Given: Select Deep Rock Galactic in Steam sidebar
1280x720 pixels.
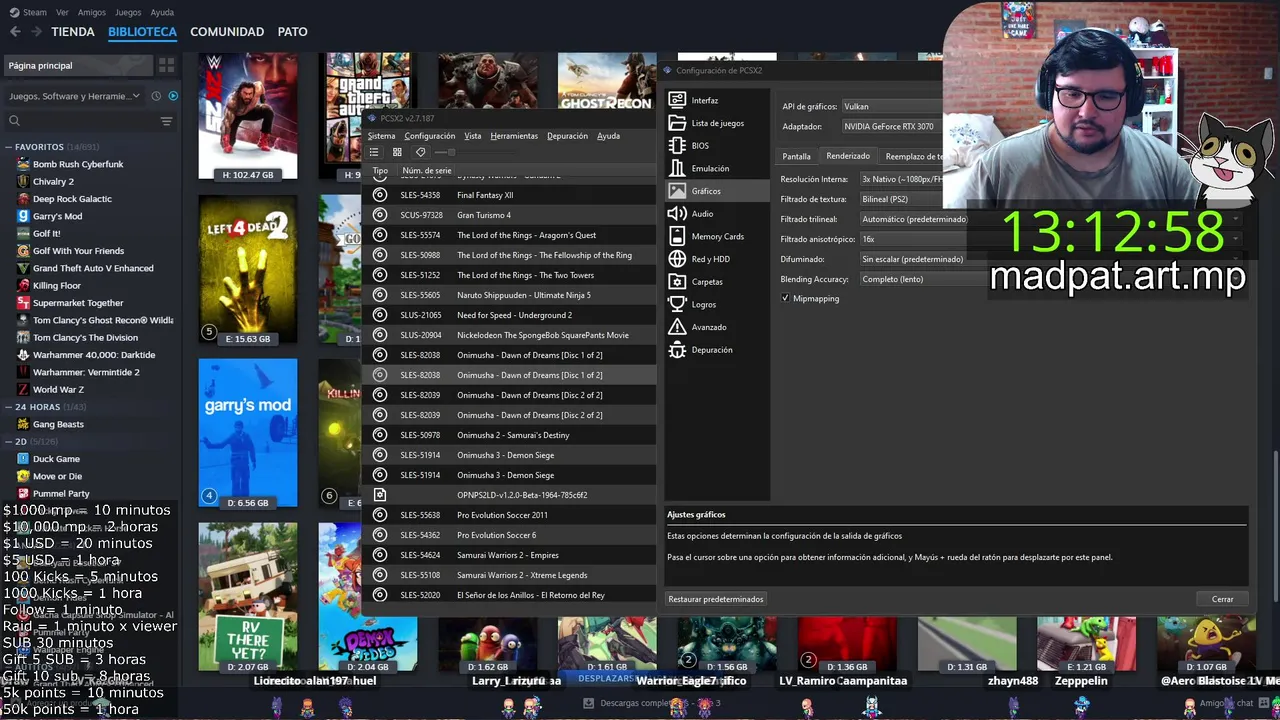Looking at the screenshot, I should point(72,199).
